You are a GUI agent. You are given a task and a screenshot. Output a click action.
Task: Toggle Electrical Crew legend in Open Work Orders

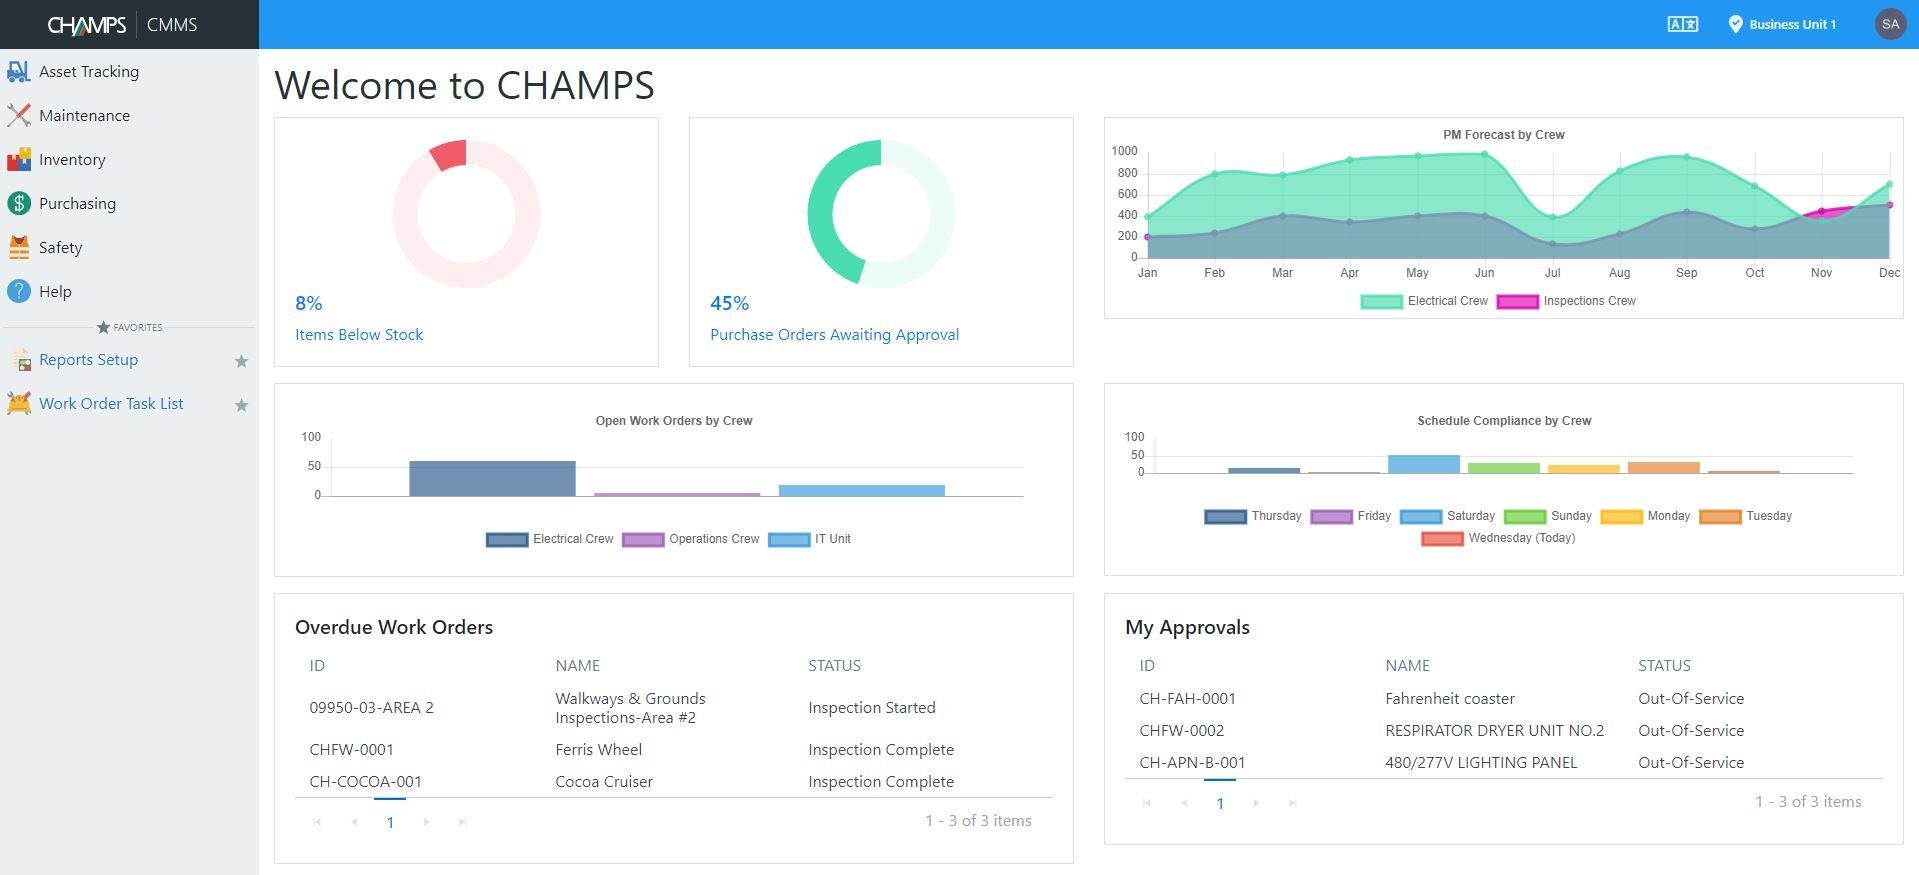(549, 539)
